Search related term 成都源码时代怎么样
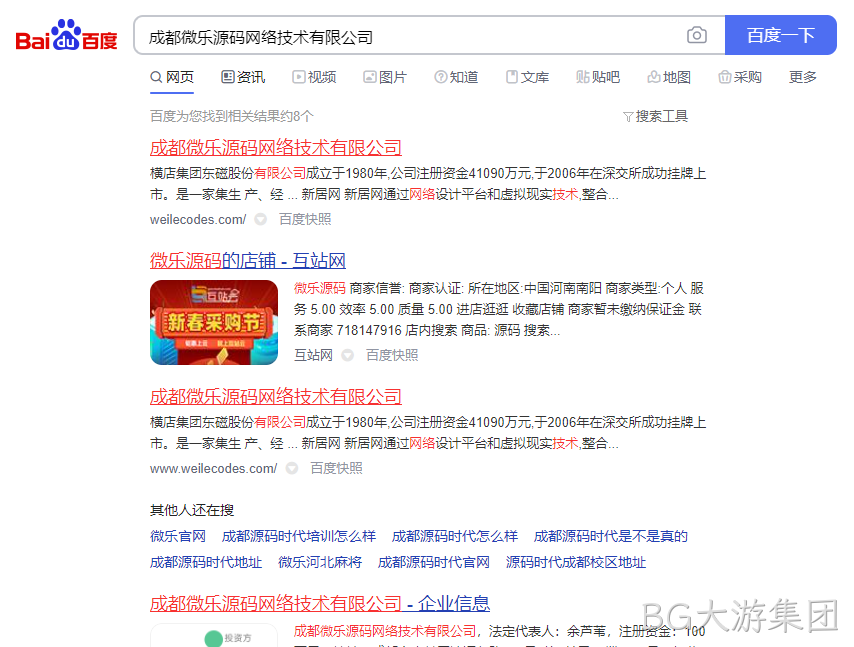The height and width of the screenshot is (647, 854). click(455, 536)
